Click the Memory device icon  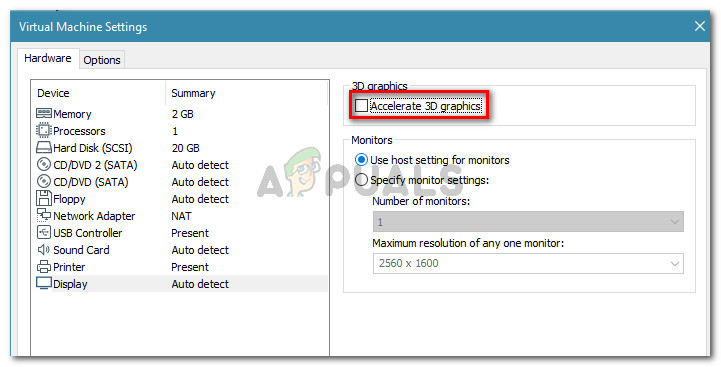click(x=44, y=113)
